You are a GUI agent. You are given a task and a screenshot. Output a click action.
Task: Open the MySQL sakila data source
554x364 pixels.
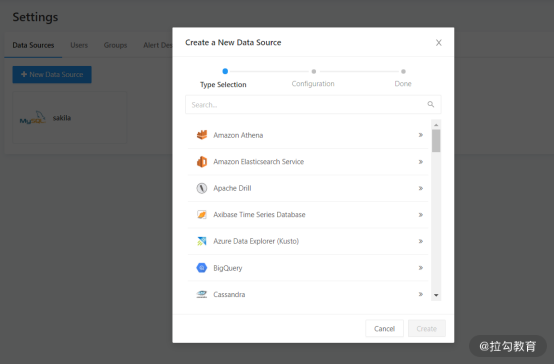pos(70,118)
